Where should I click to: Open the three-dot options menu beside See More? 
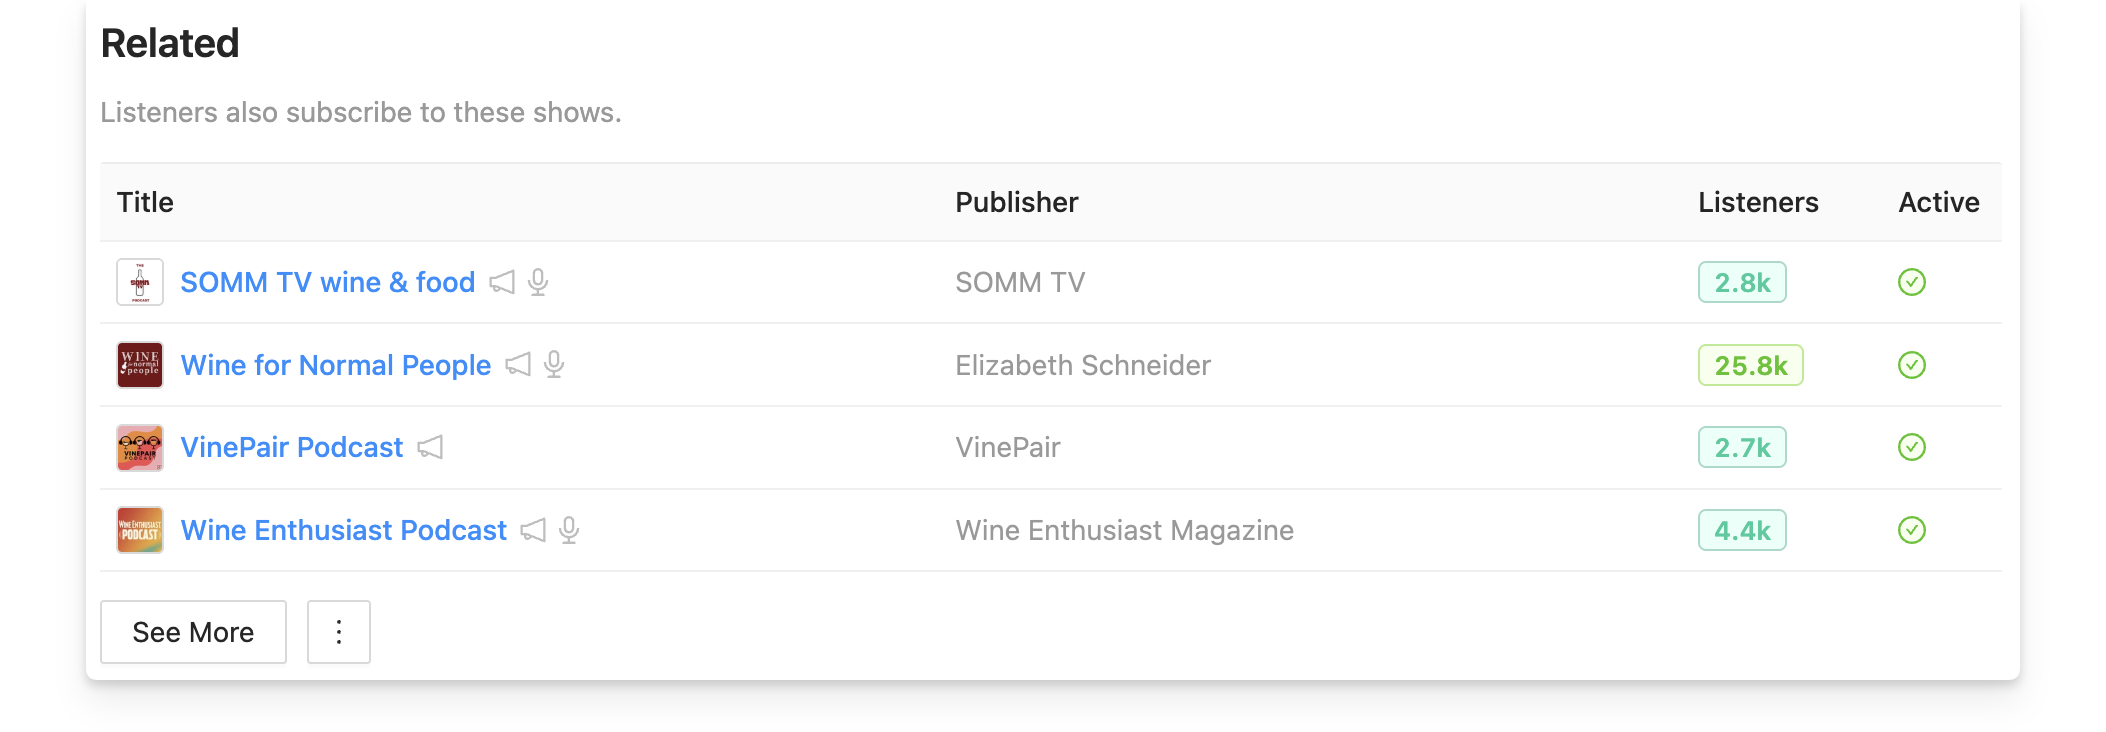pyautogui.click(x=338, y=632)
